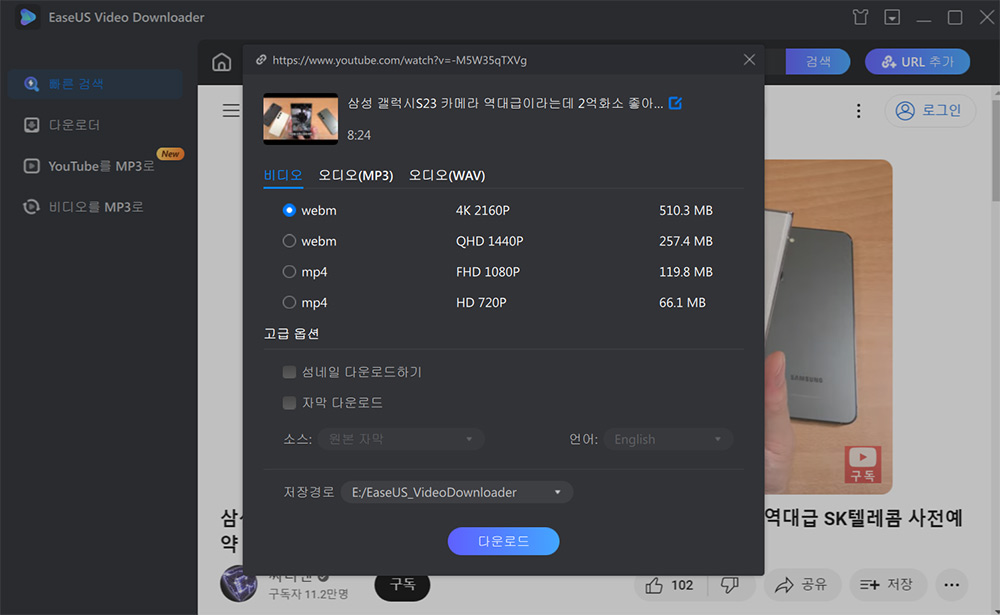The height and width of the screenshot is (615, 1000).
Task: Click the hide-to-tray arrow icon
Action: pos(891,16)
